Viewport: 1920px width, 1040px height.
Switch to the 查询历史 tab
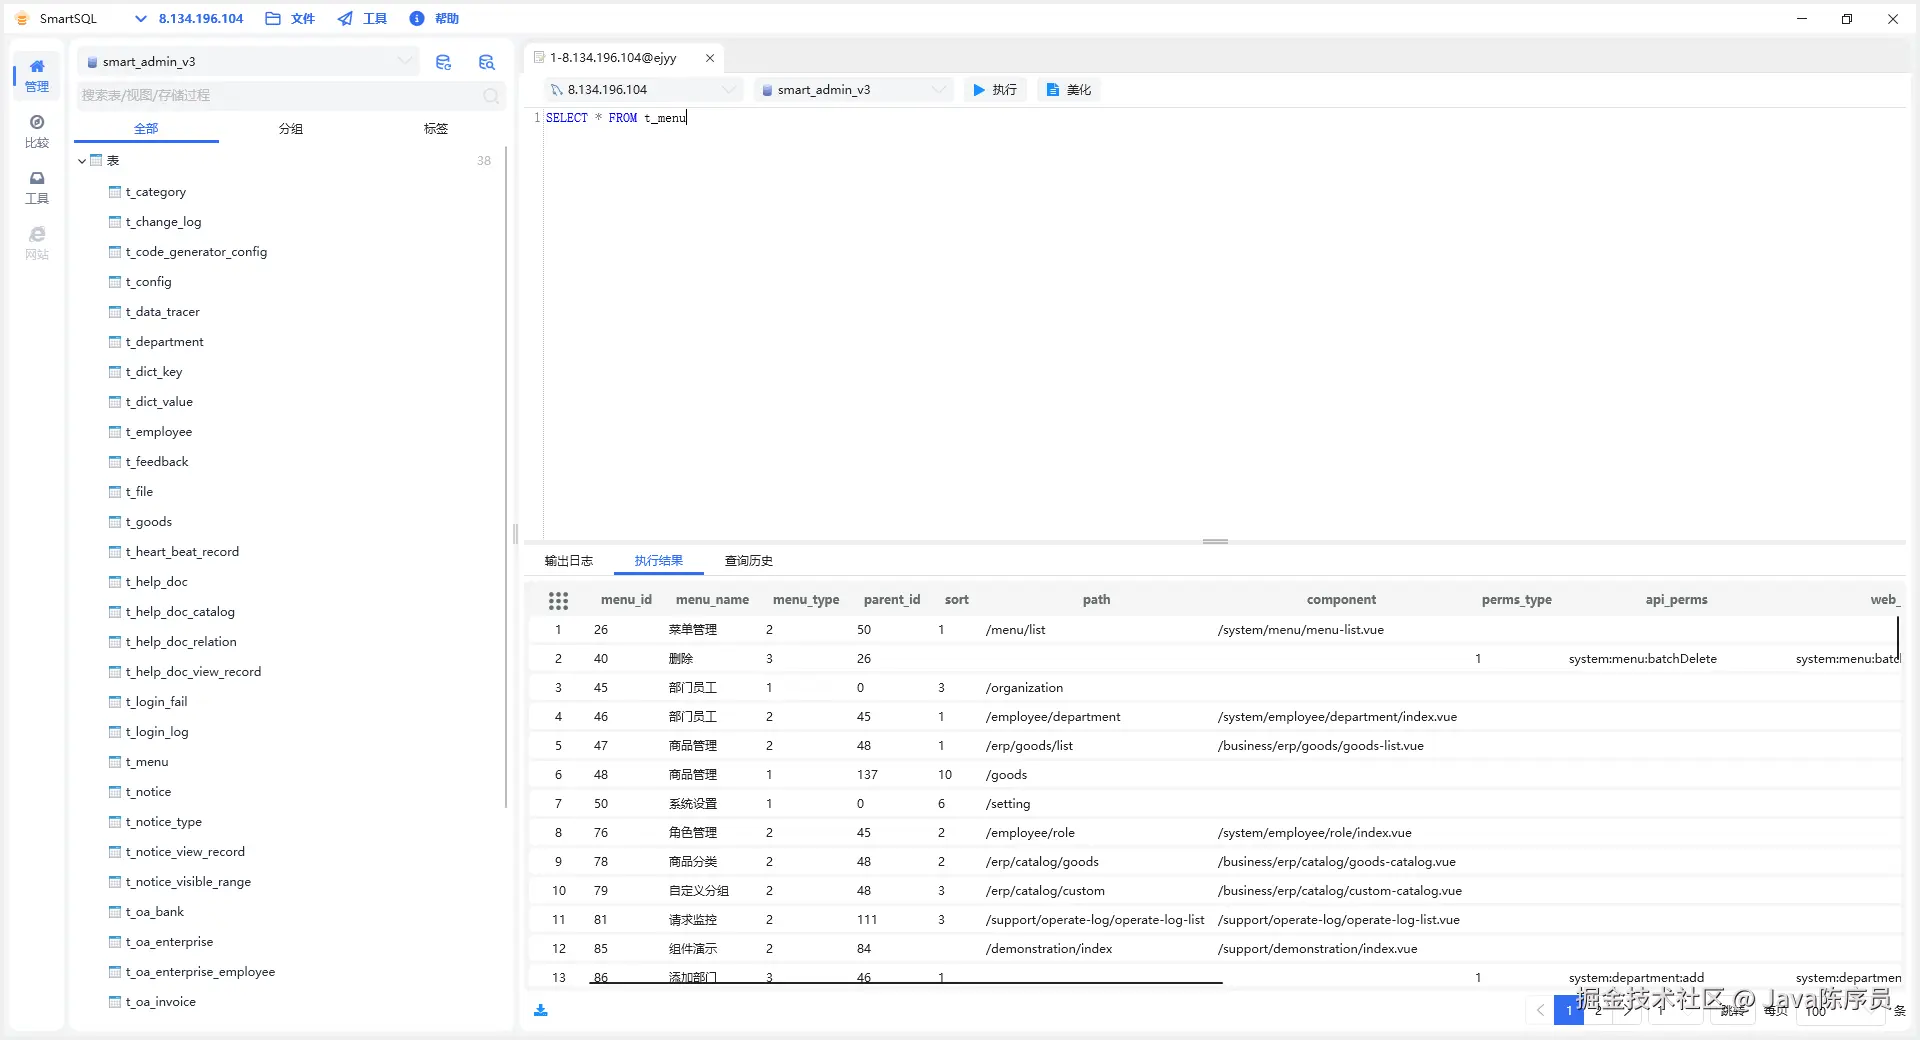point(749,561)
